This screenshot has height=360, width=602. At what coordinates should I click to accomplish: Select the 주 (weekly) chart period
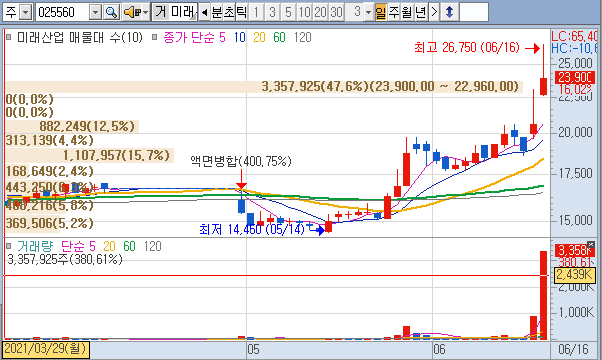pyautogui.click(x=394, y=12)
